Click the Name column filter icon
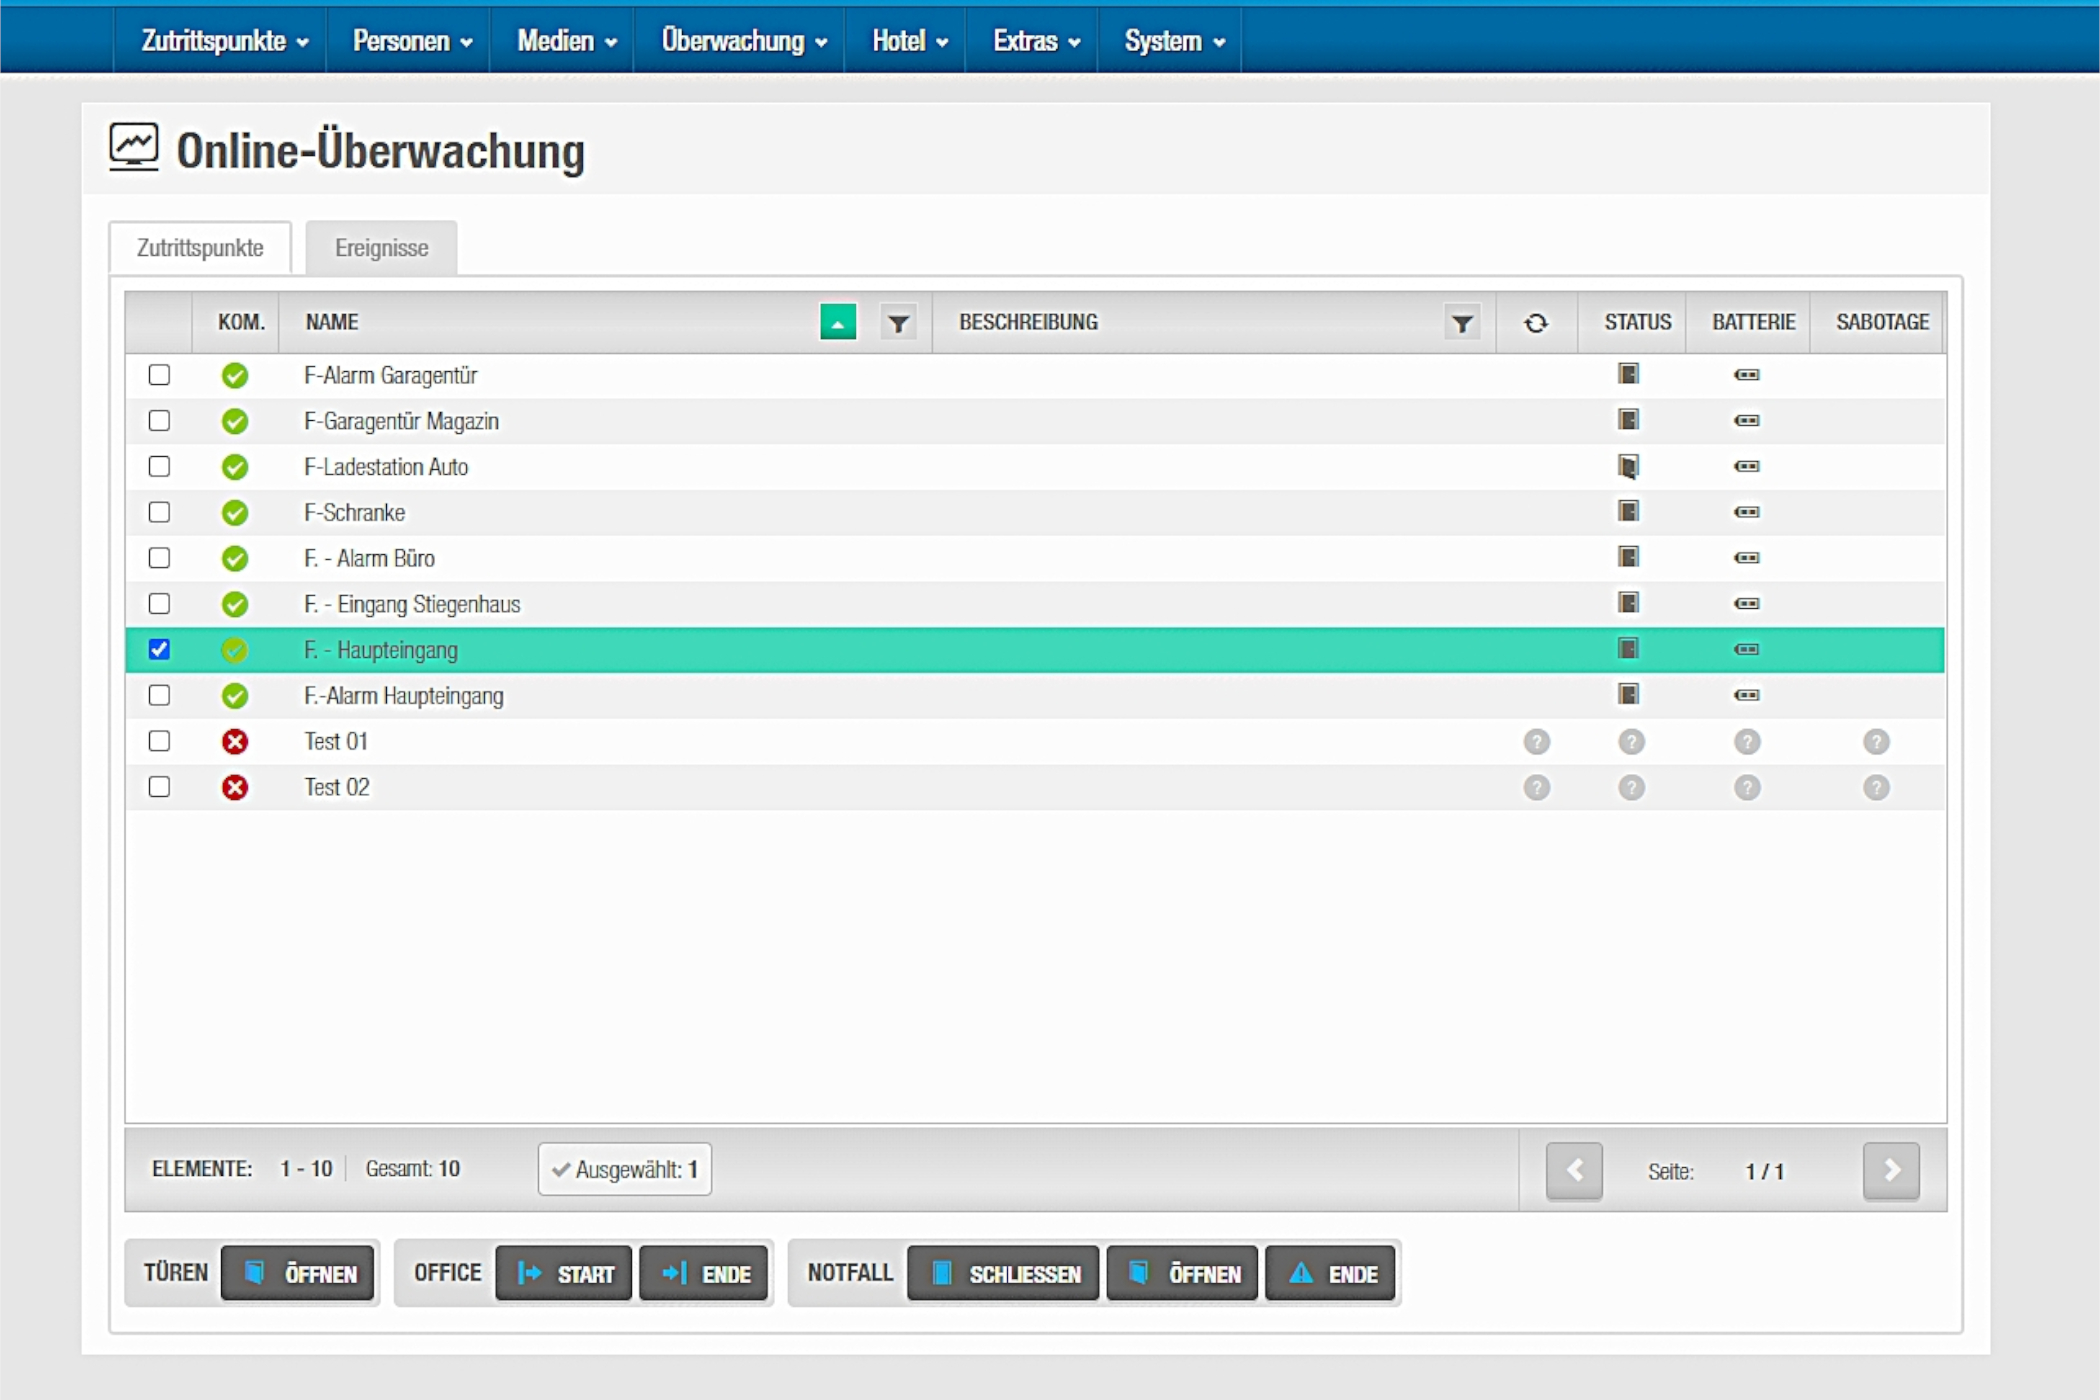Screen dimensions: 2100x1400 (x=898, y=323)
